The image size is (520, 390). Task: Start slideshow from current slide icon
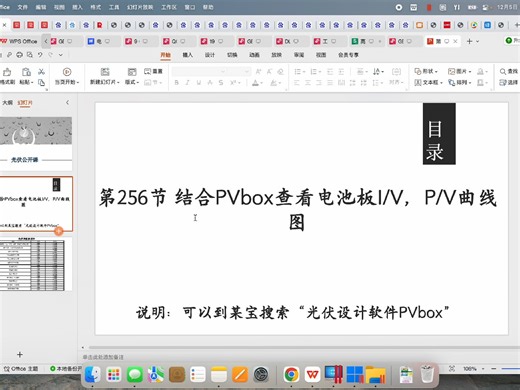point(67,72)
